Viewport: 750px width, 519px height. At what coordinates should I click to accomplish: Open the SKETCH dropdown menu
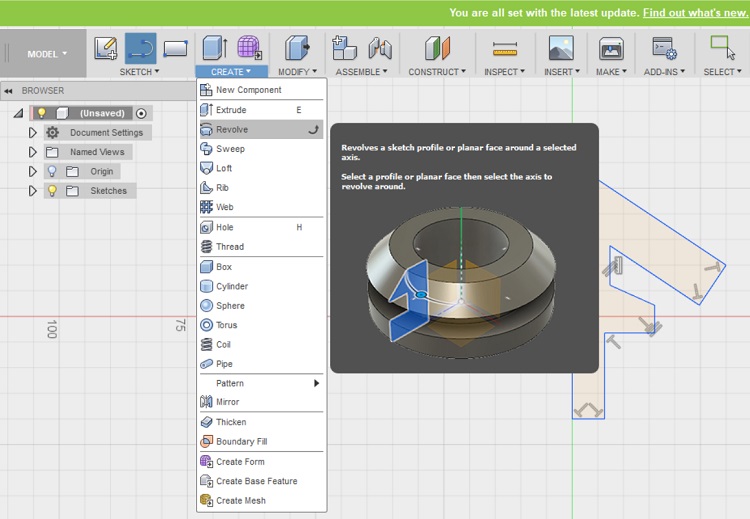(139, 72)
